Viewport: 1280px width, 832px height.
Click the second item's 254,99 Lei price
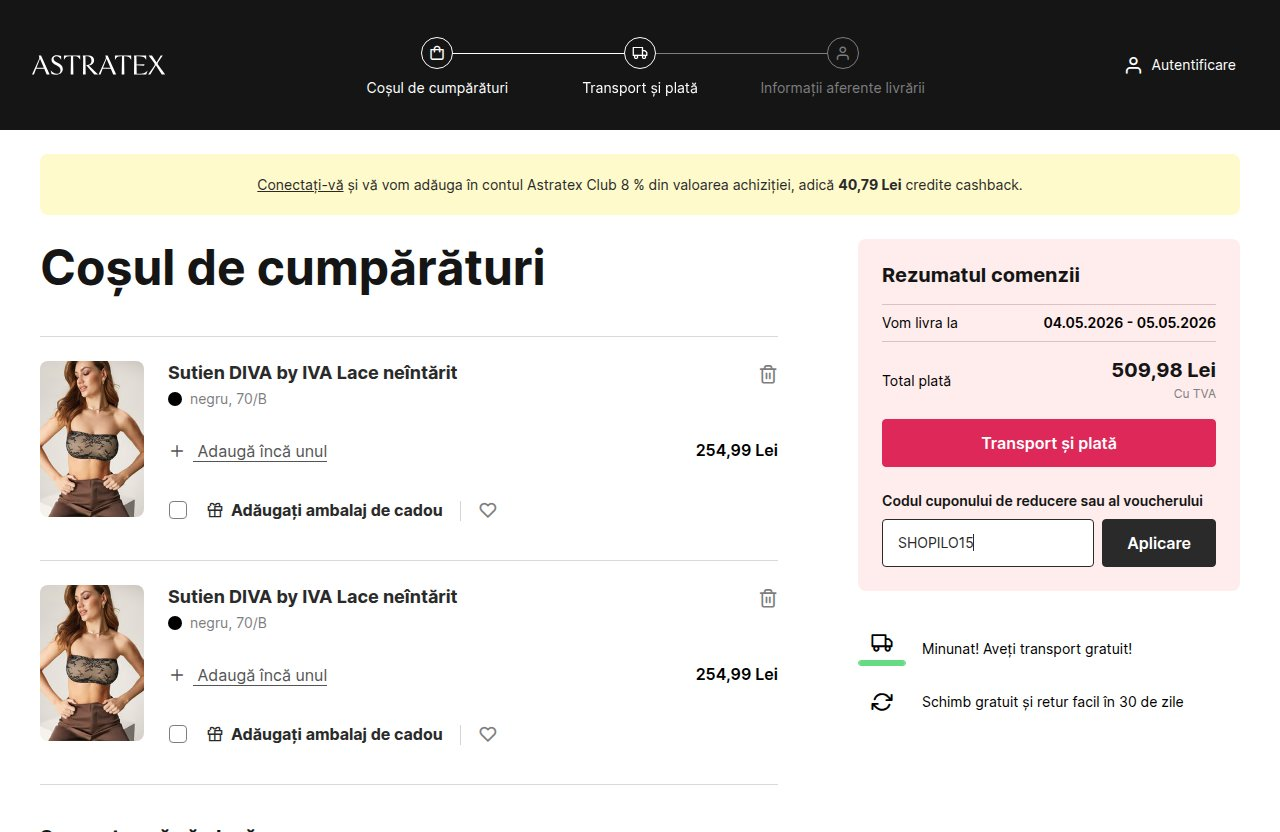[737, 674]
